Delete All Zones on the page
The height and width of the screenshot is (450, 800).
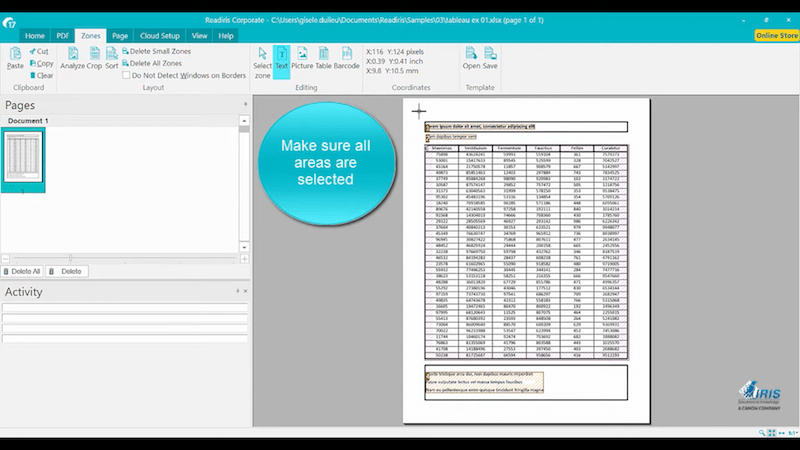point(152,63)
